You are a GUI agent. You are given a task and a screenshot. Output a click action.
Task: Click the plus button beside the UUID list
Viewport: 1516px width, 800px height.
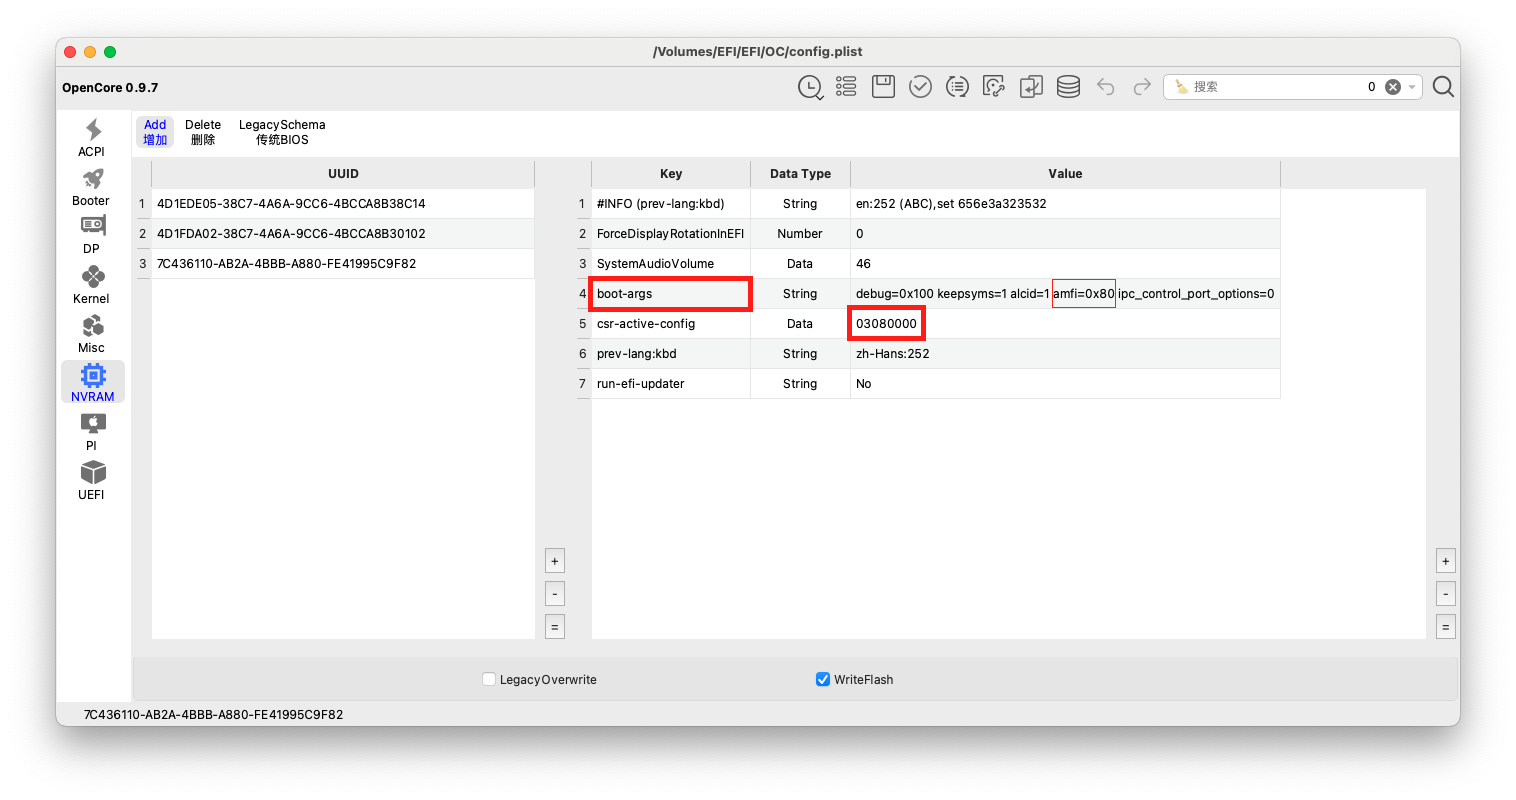(555, 560)
